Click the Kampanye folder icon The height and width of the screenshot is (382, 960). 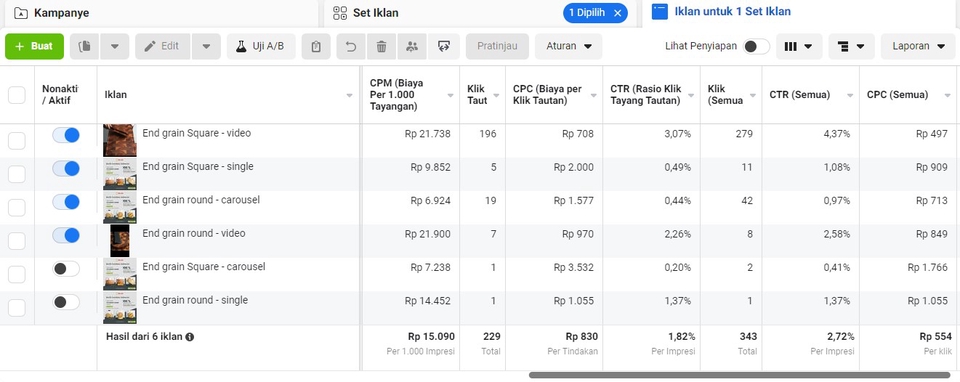(20, 13)
